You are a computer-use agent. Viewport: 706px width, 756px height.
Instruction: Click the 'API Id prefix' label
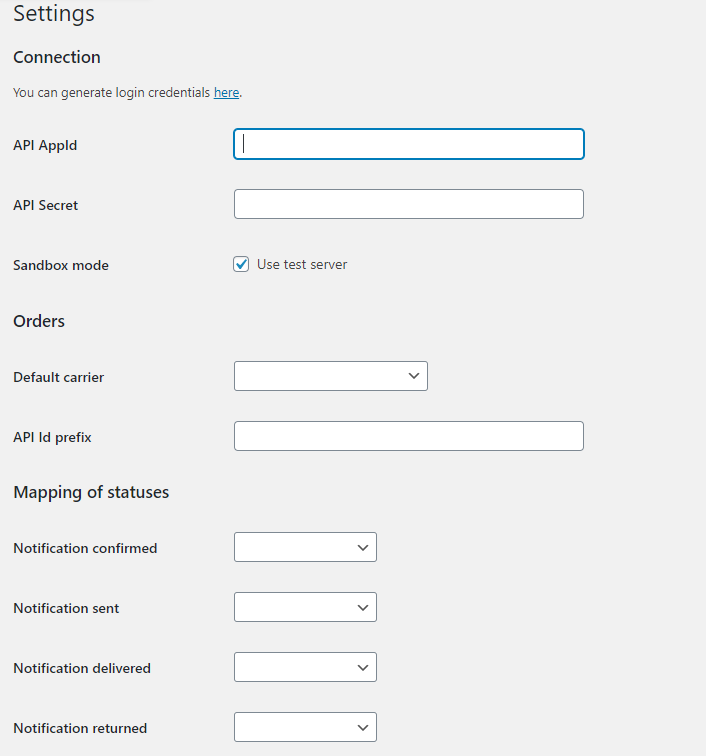point(52,437)
